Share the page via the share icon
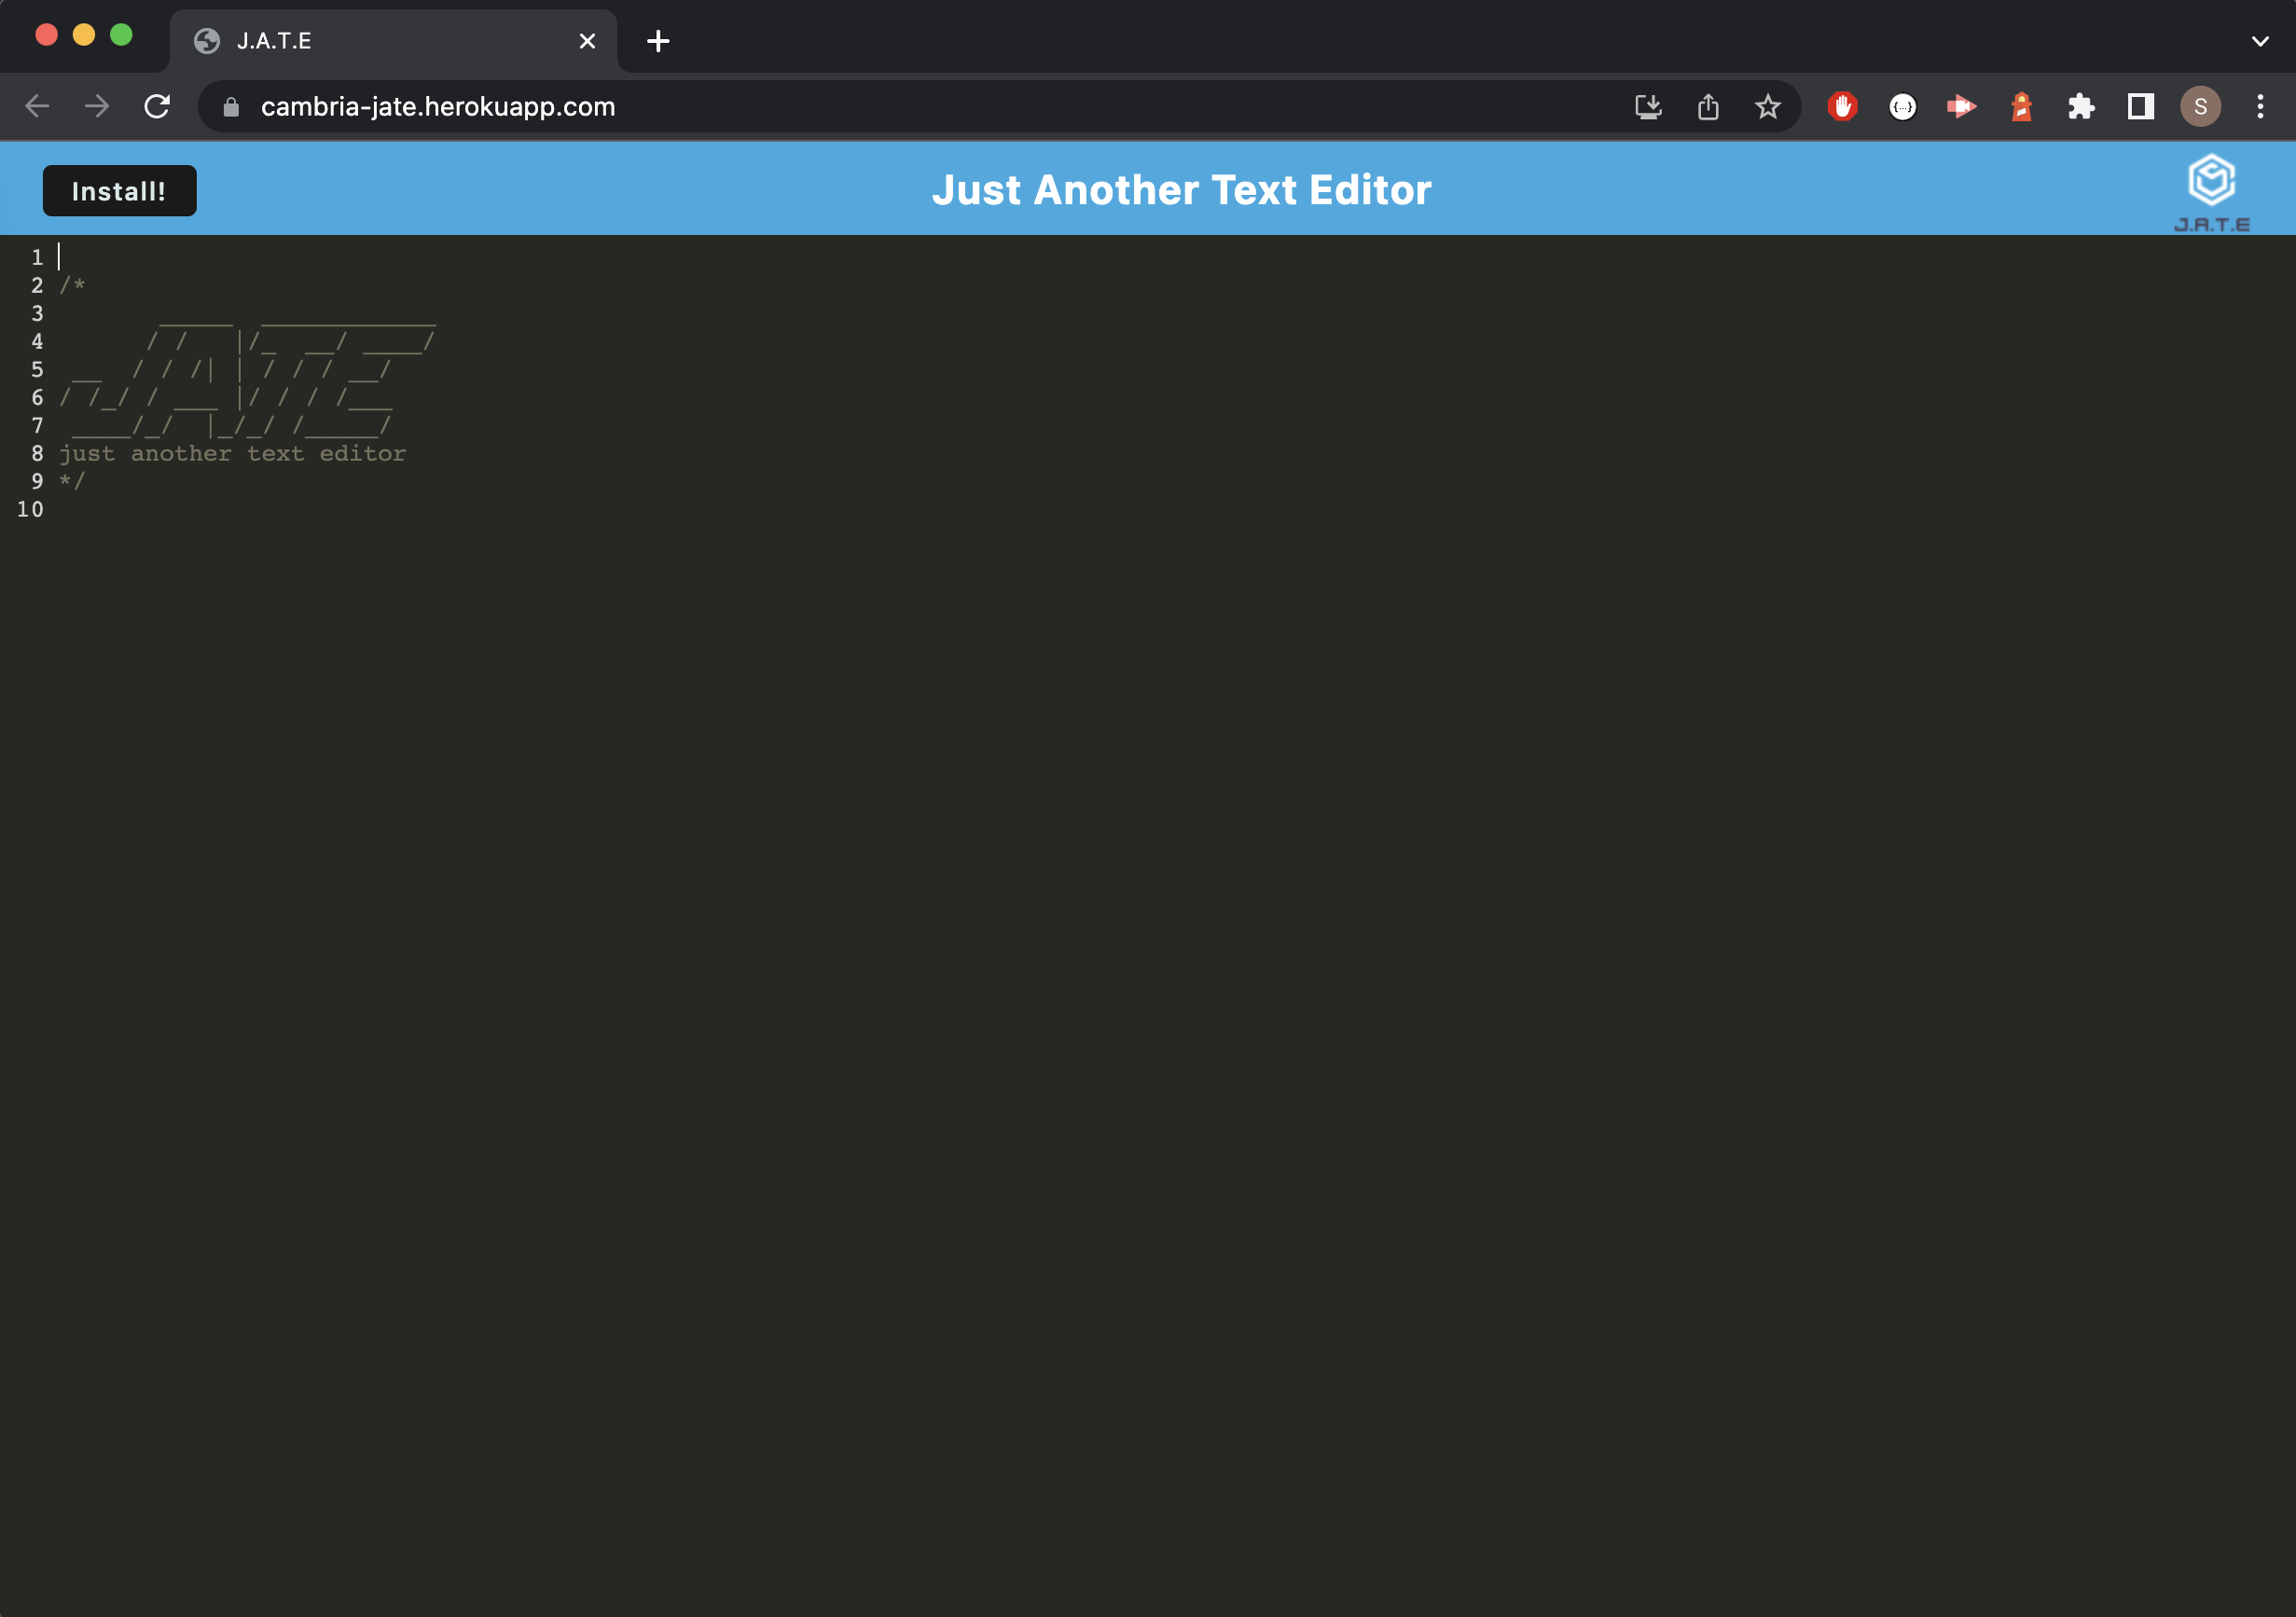The image size is (2296, 1617). [1708, 106]
